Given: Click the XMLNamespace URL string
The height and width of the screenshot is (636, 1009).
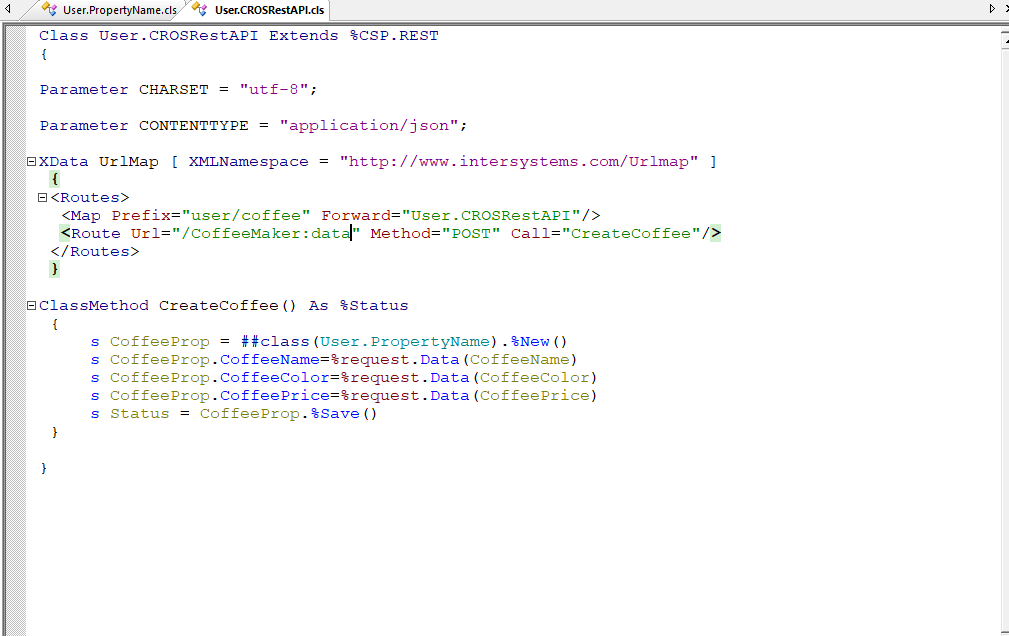Looking at the screenshot, I should [x=519, y=162].
